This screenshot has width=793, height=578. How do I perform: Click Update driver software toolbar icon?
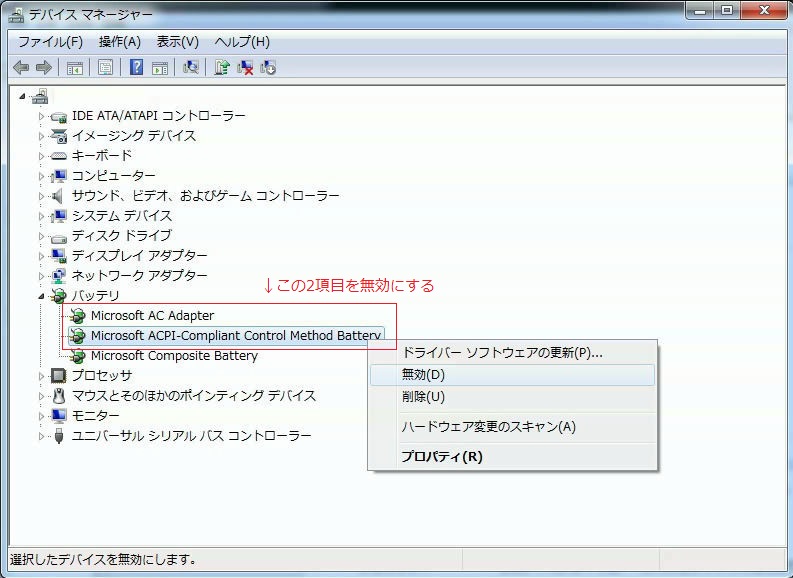222,67
